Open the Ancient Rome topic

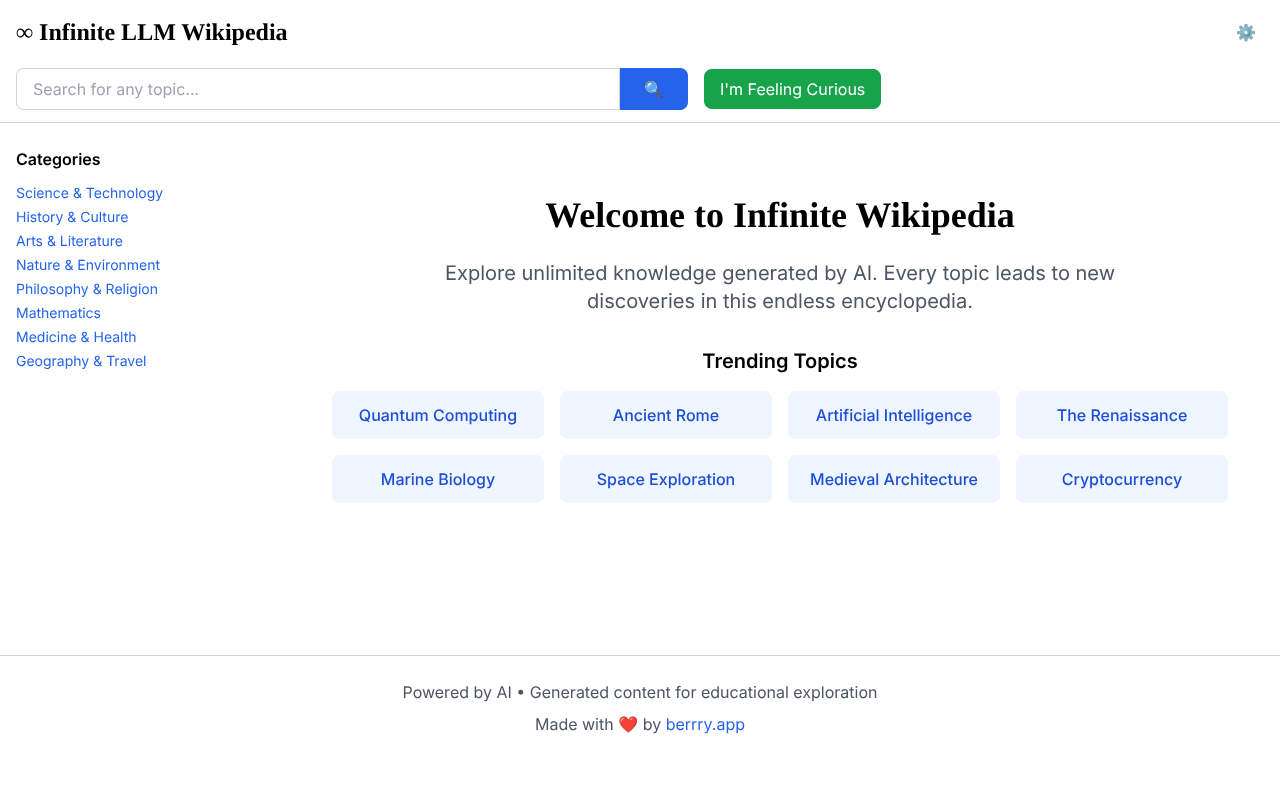pyautogui.click(x=666, y=415)
